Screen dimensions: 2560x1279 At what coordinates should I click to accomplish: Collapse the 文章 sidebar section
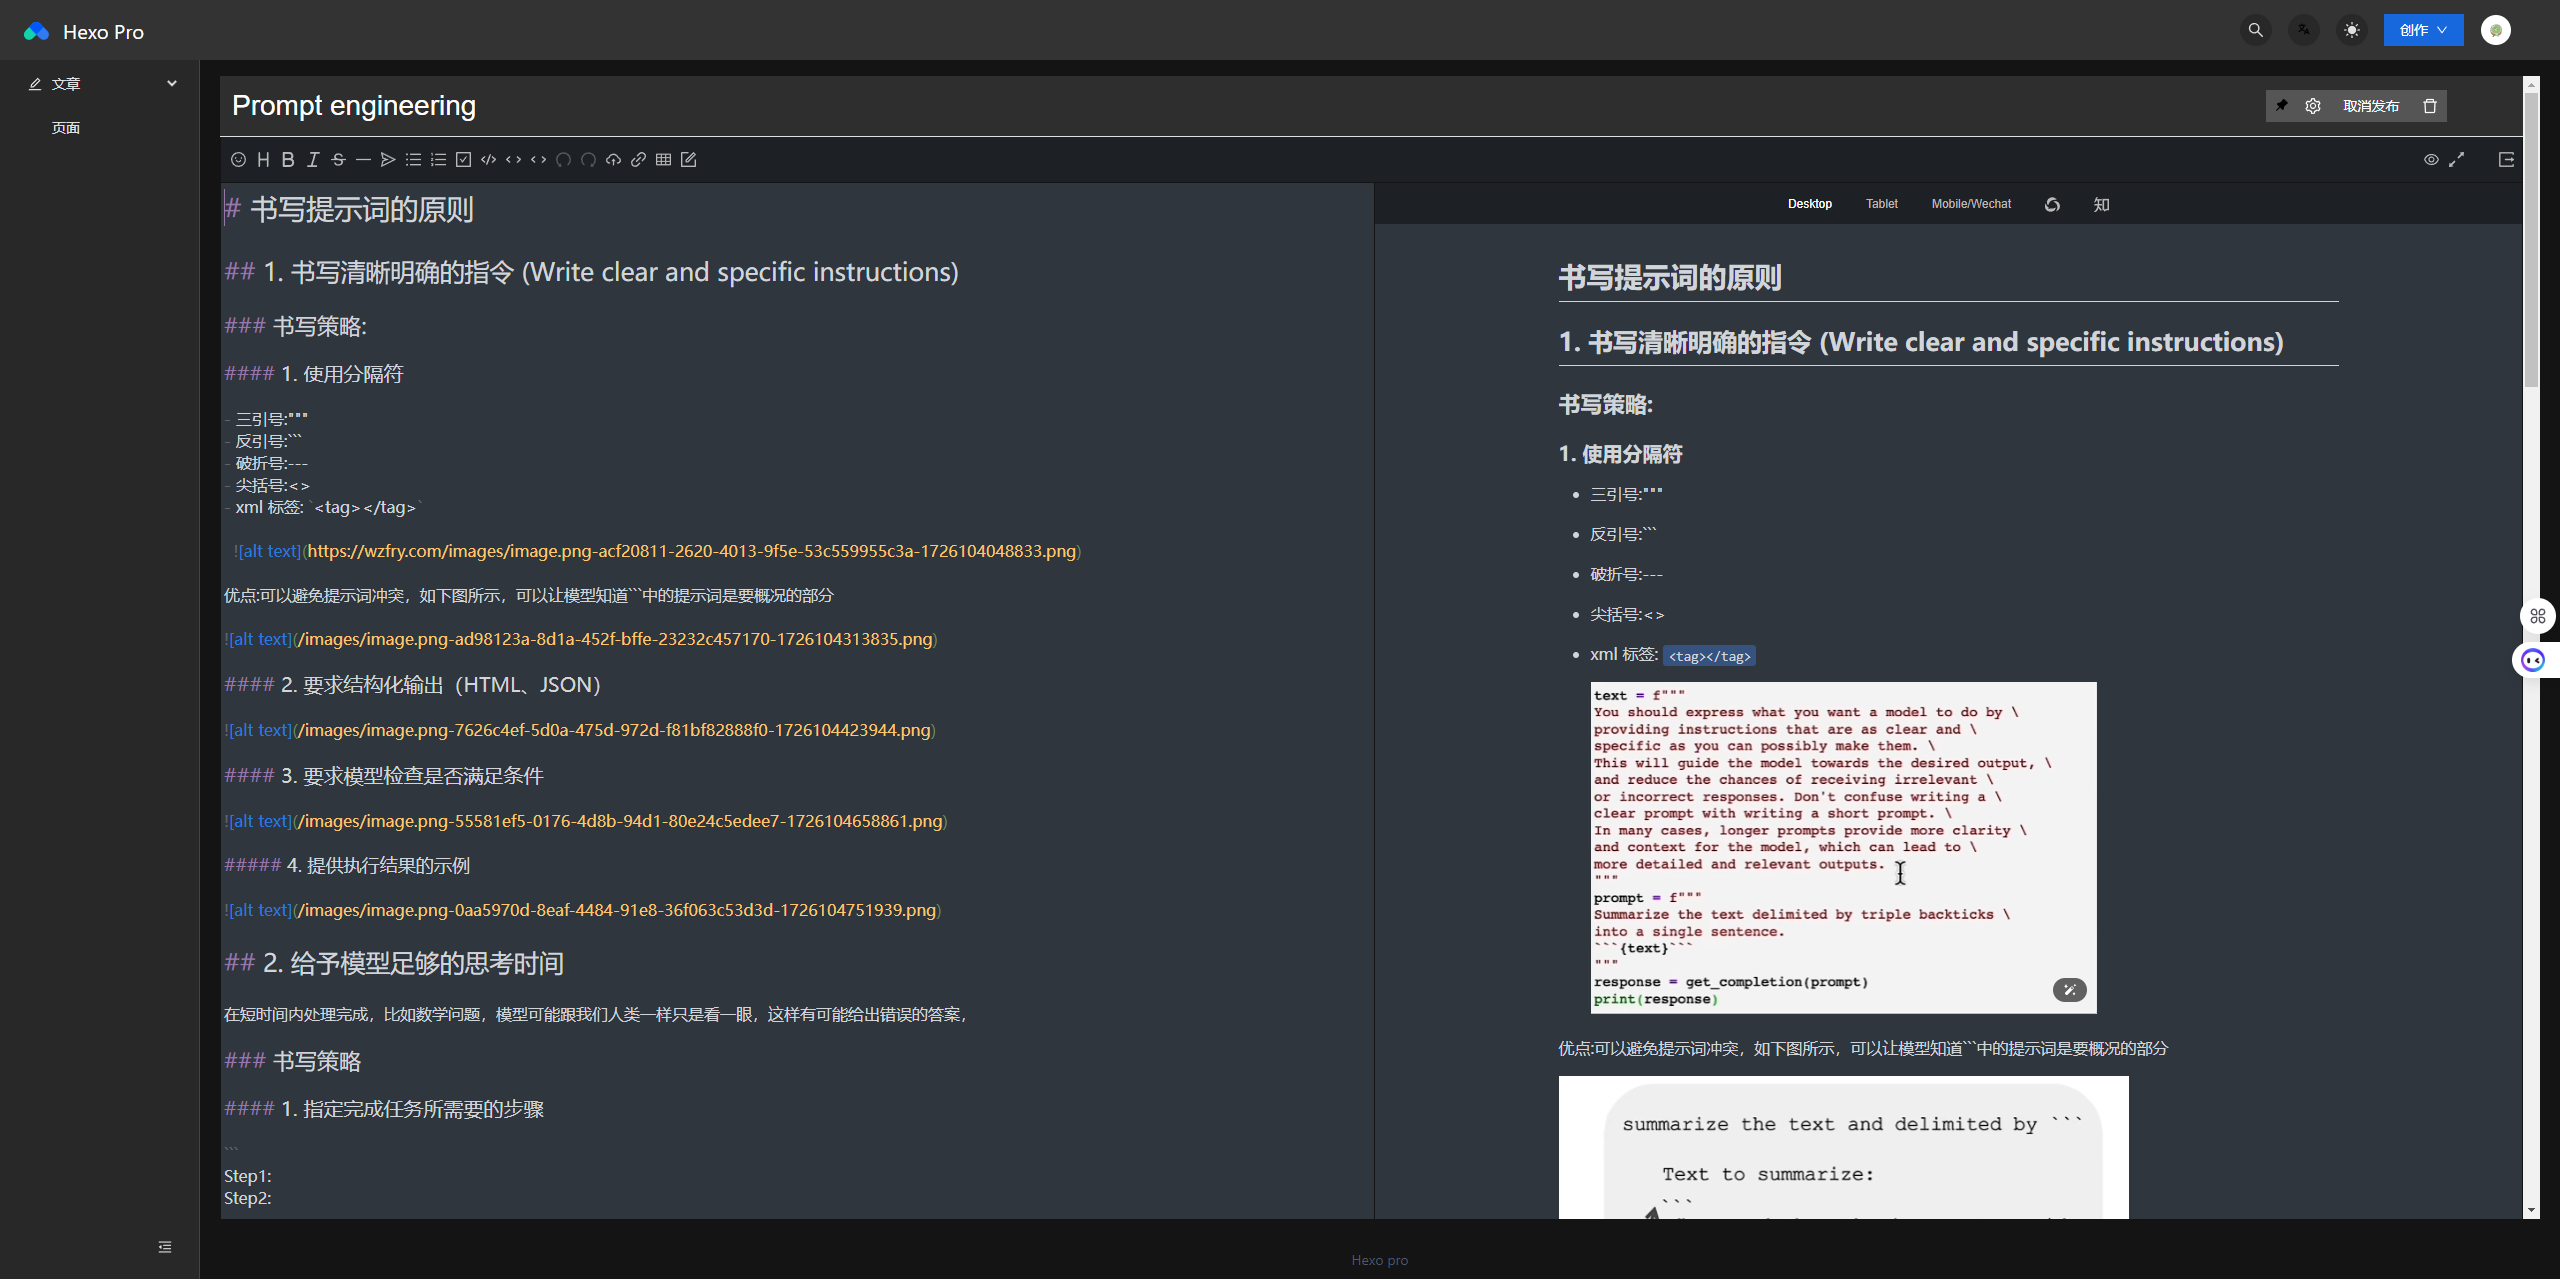tap(172, 84)
